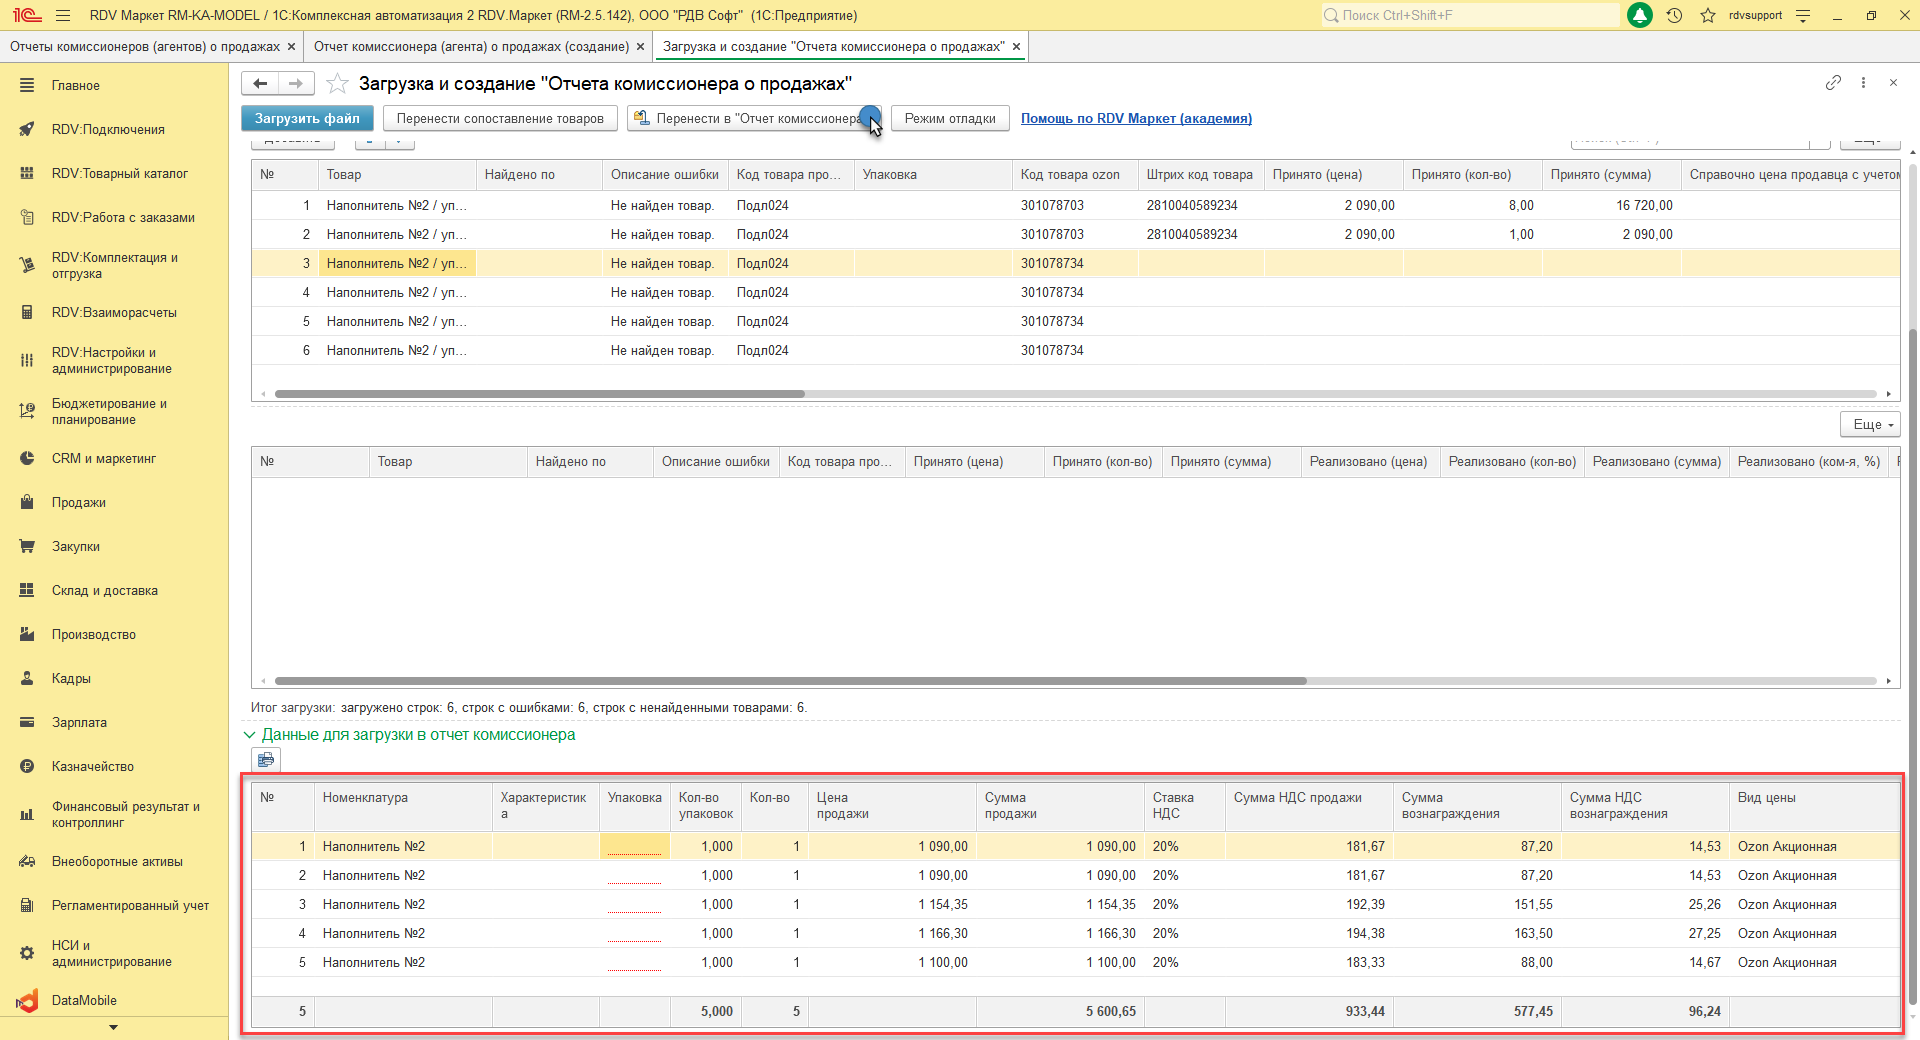Click the search field Поиск Ctrl+Shift+F

[1470, 15]
